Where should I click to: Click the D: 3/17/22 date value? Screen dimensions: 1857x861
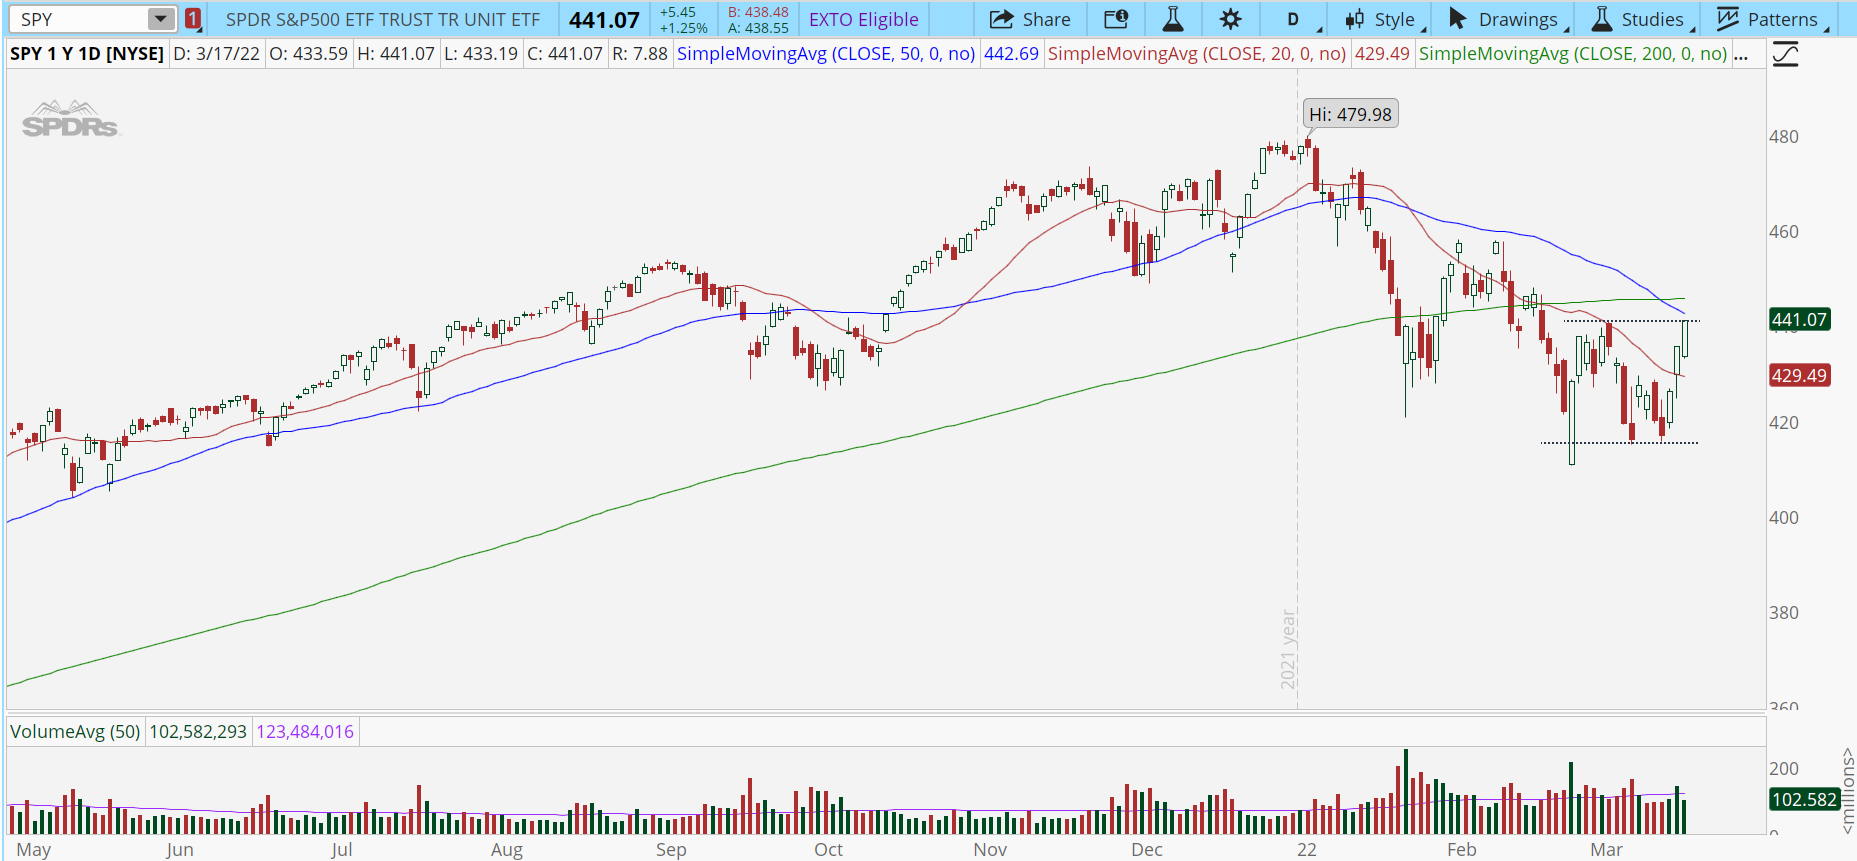[216, 54]
